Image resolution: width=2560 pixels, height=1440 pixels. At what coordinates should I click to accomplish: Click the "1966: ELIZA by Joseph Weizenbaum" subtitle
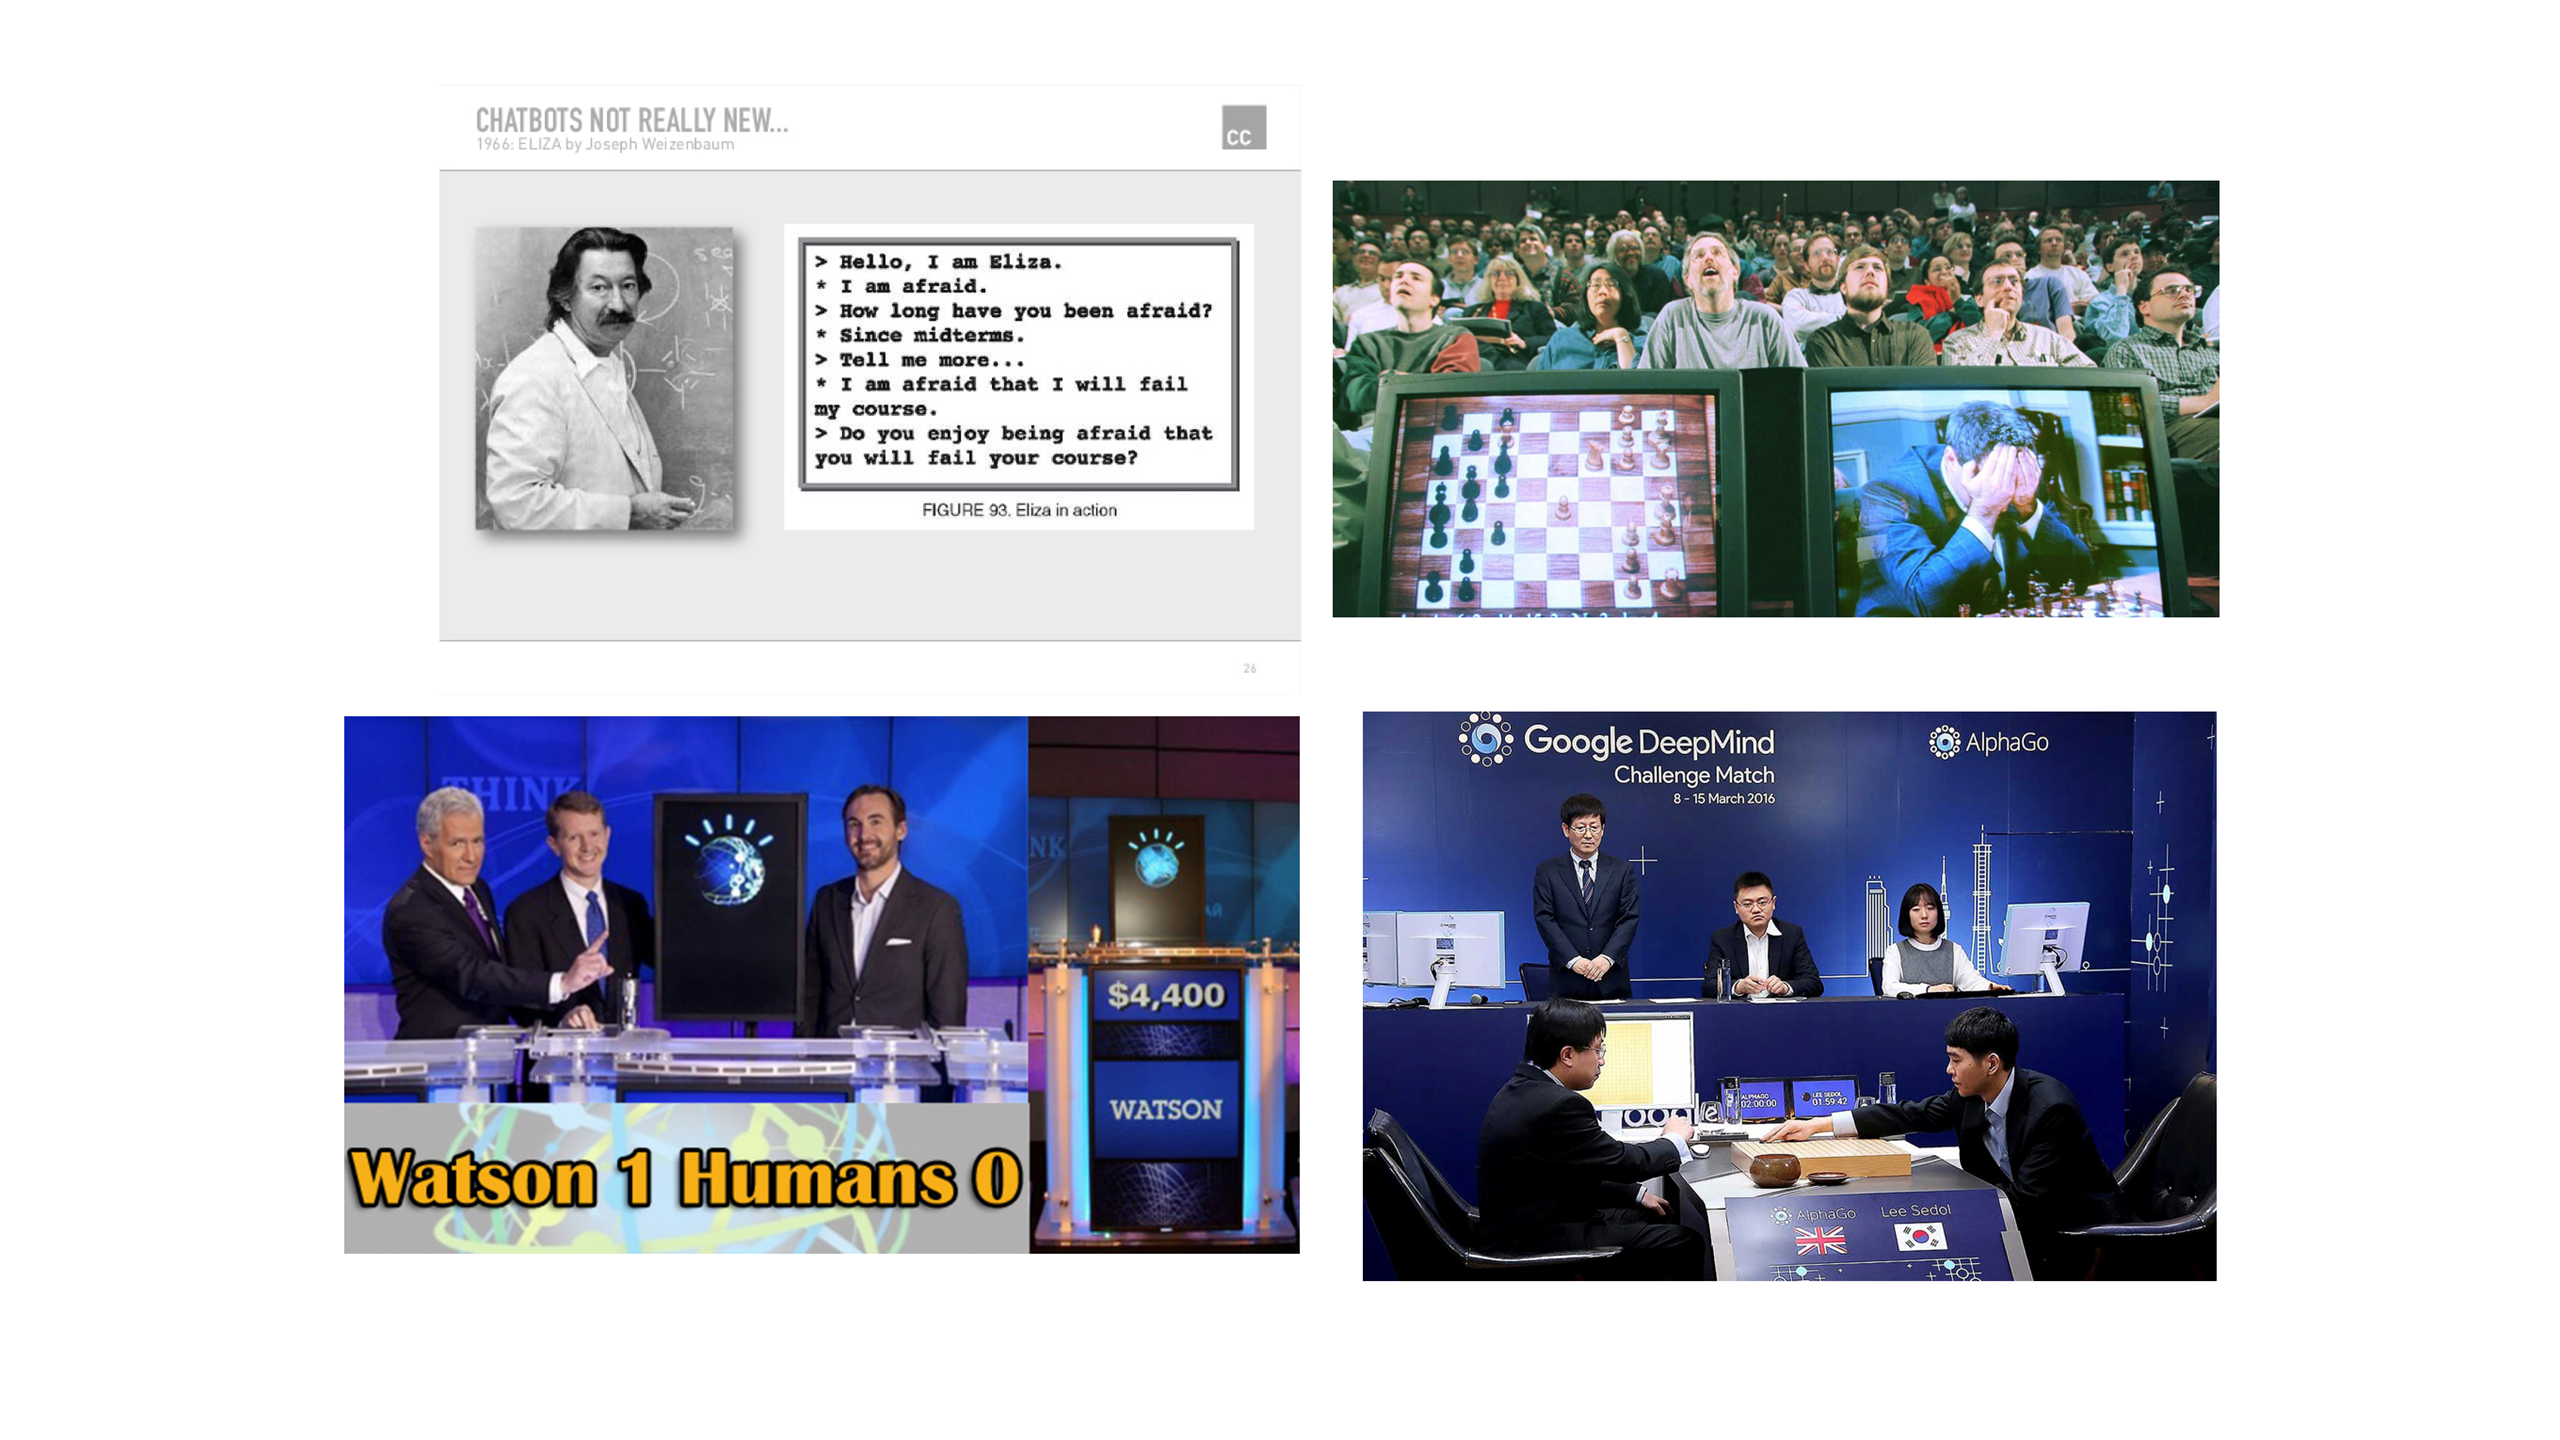click(604, 145)
